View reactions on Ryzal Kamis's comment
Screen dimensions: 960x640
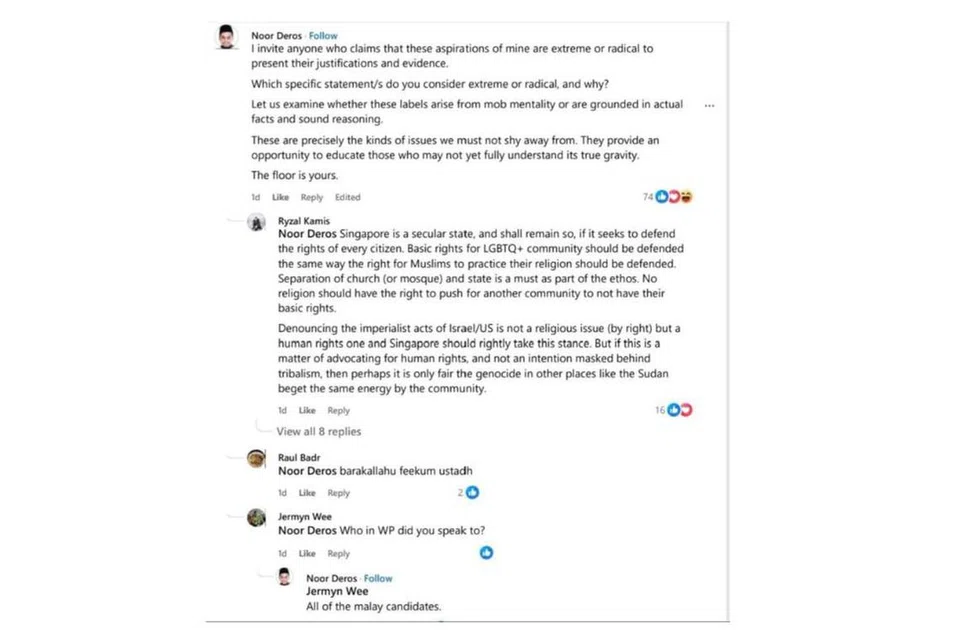pos(679,410)
